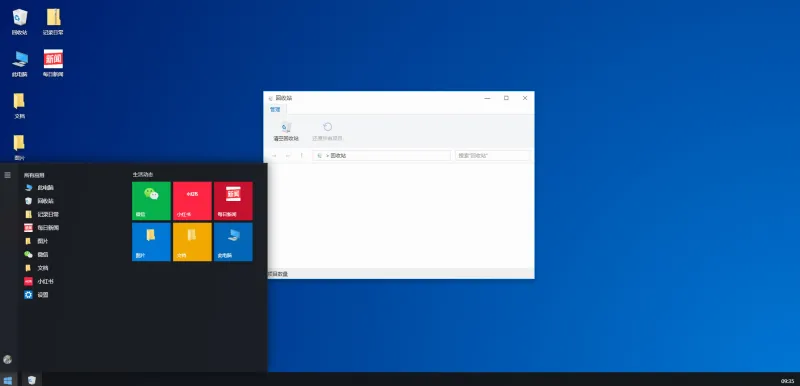
Task: Click the taskbar clock
Action: coord(787,381)
